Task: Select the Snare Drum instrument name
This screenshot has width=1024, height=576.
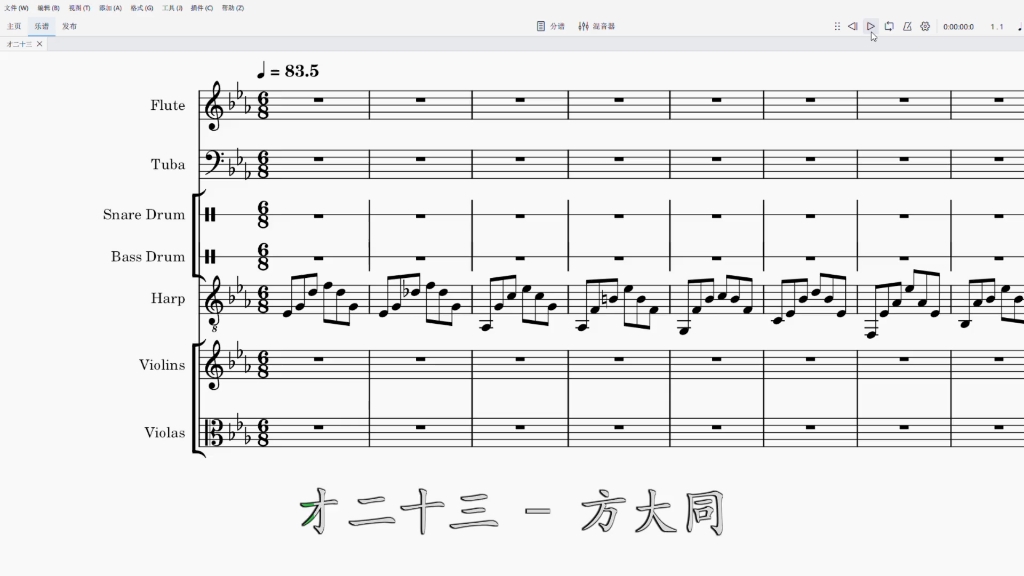Action: point(144,215)
